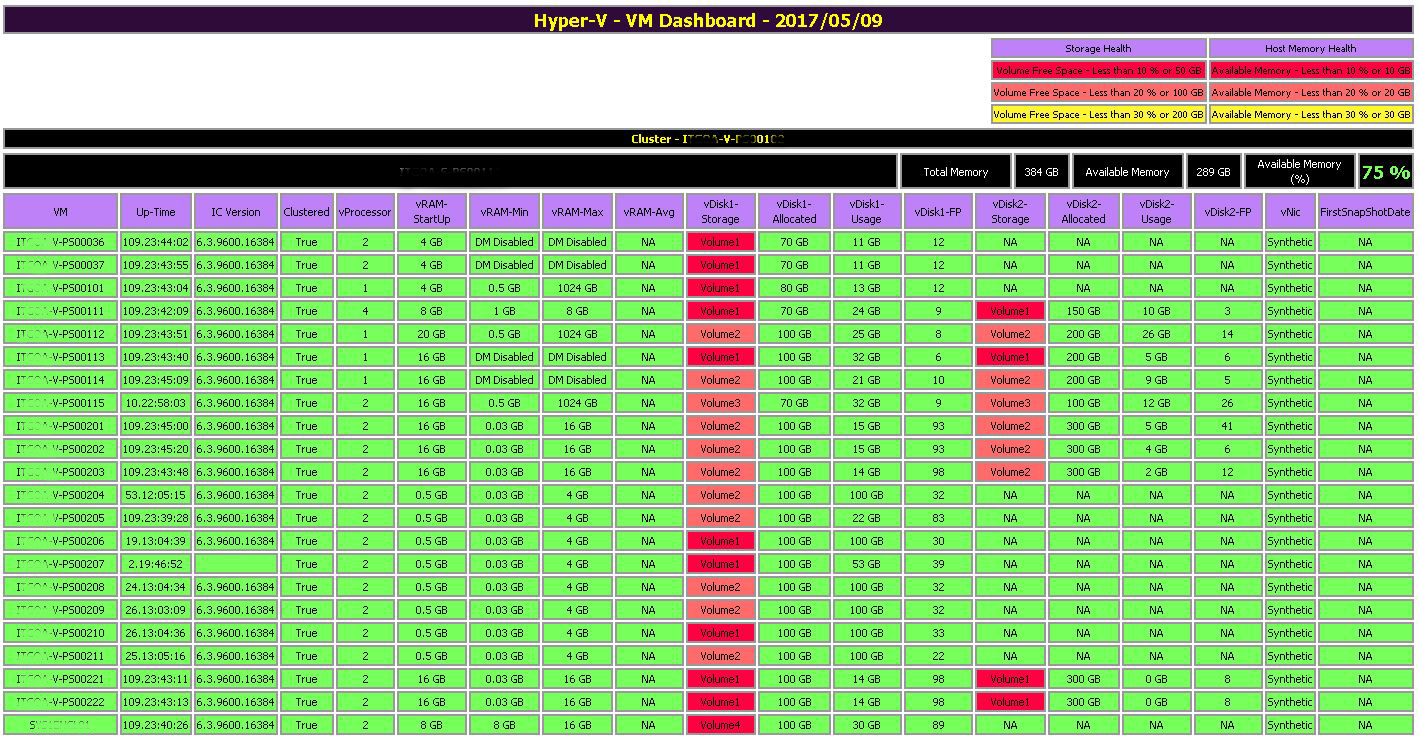
Task: Click up-time value 19.13:04:39
Action: (x=156, y=541)
